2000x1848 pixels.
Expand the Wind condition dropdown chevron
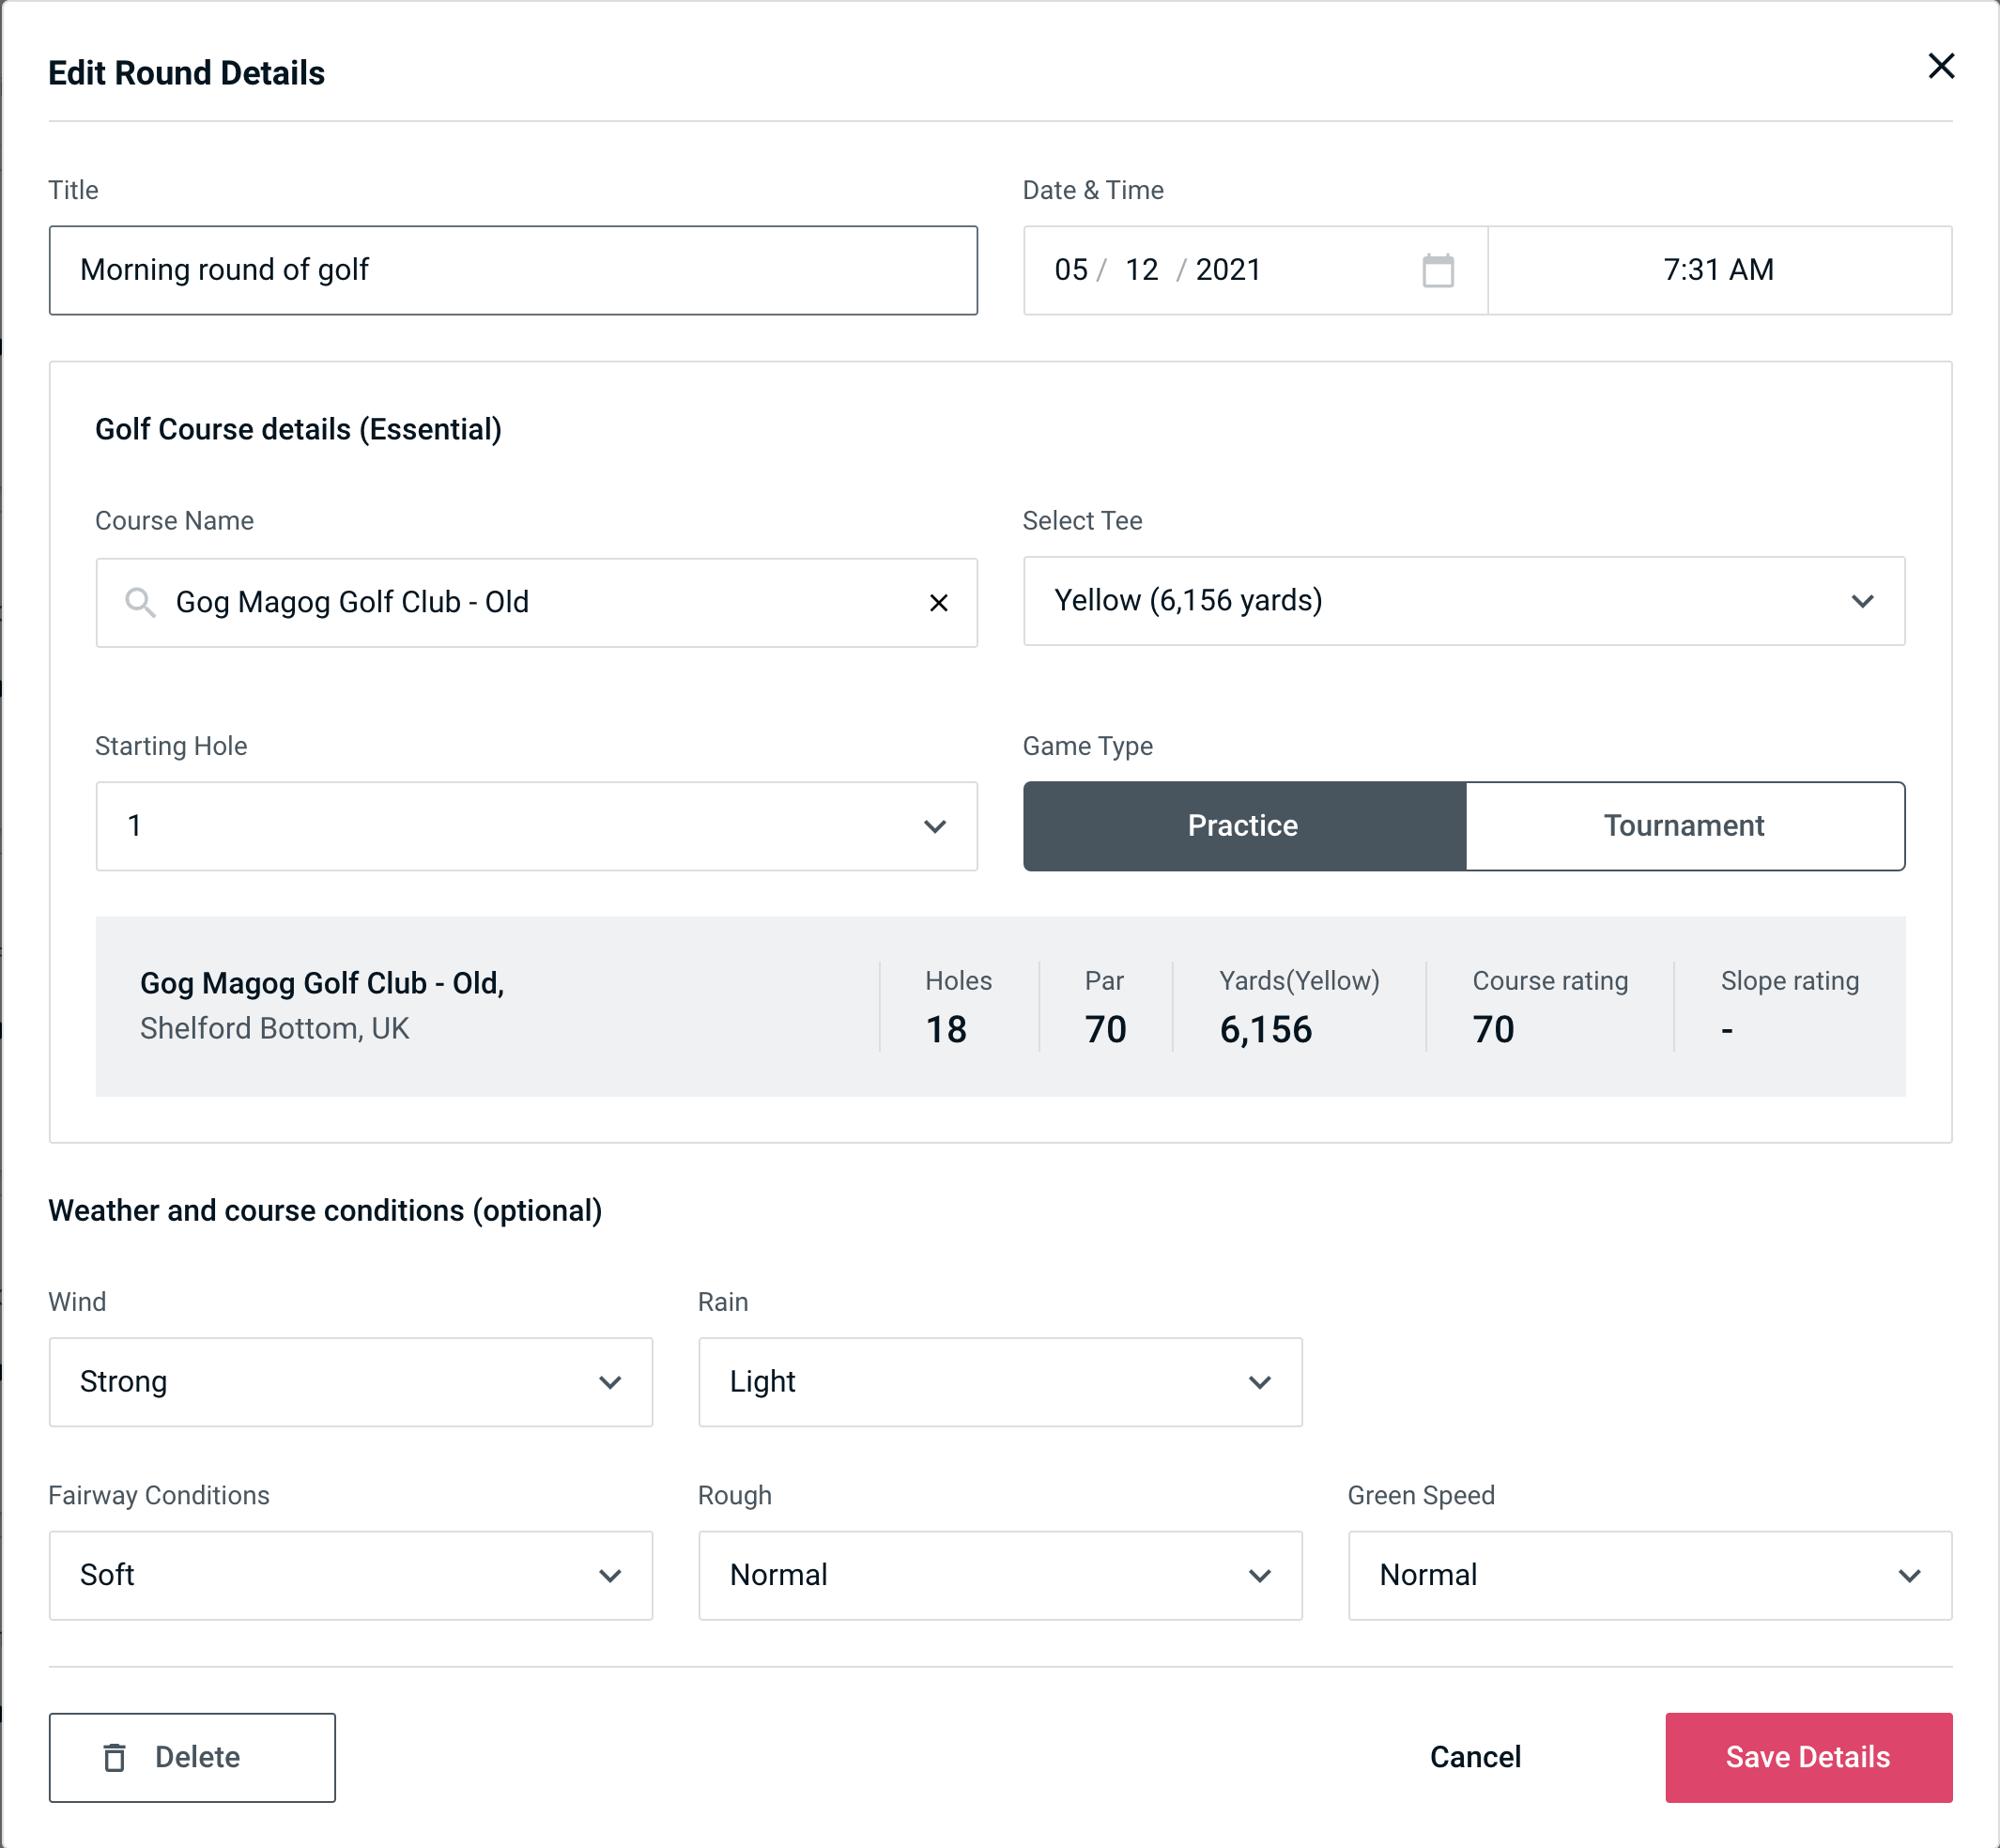tap(611, 1381)
